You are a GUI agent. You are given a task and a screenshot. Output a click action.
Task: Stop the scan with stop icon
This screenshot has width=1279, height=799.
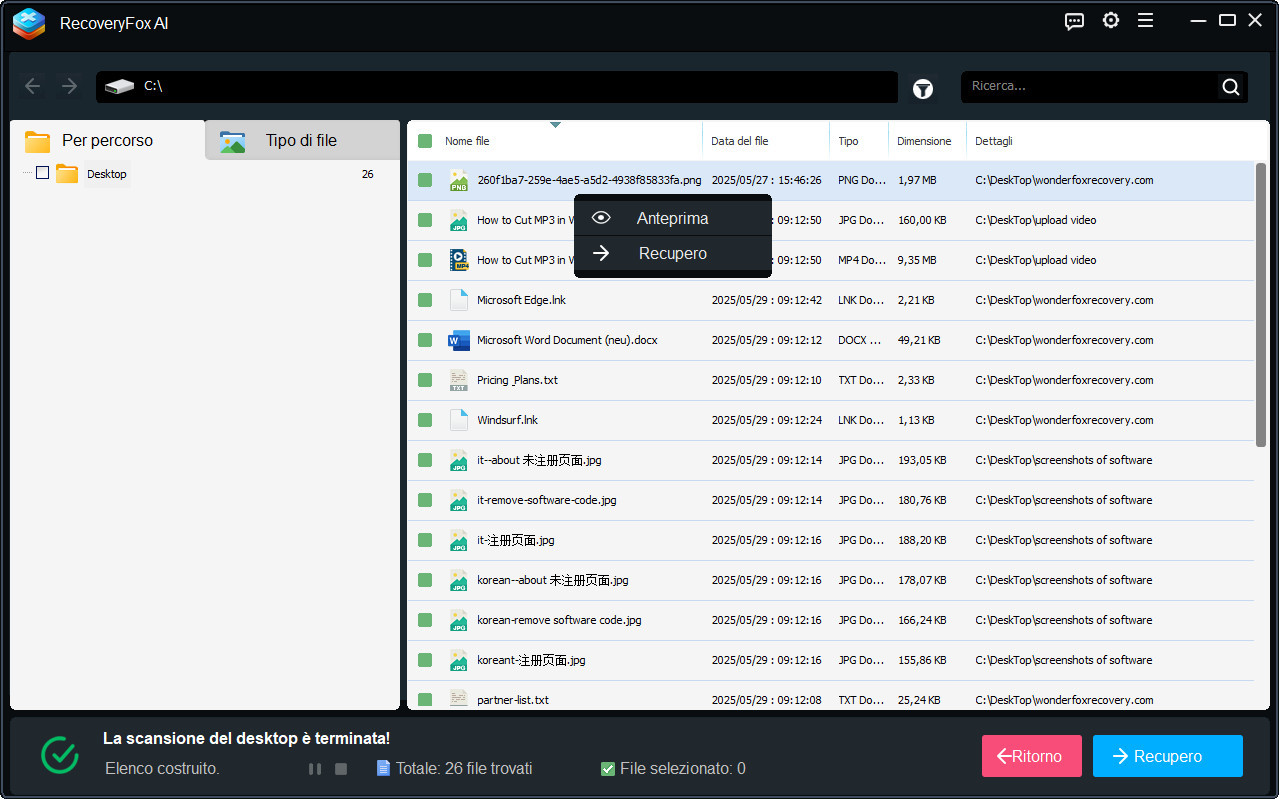click(341, 769)
